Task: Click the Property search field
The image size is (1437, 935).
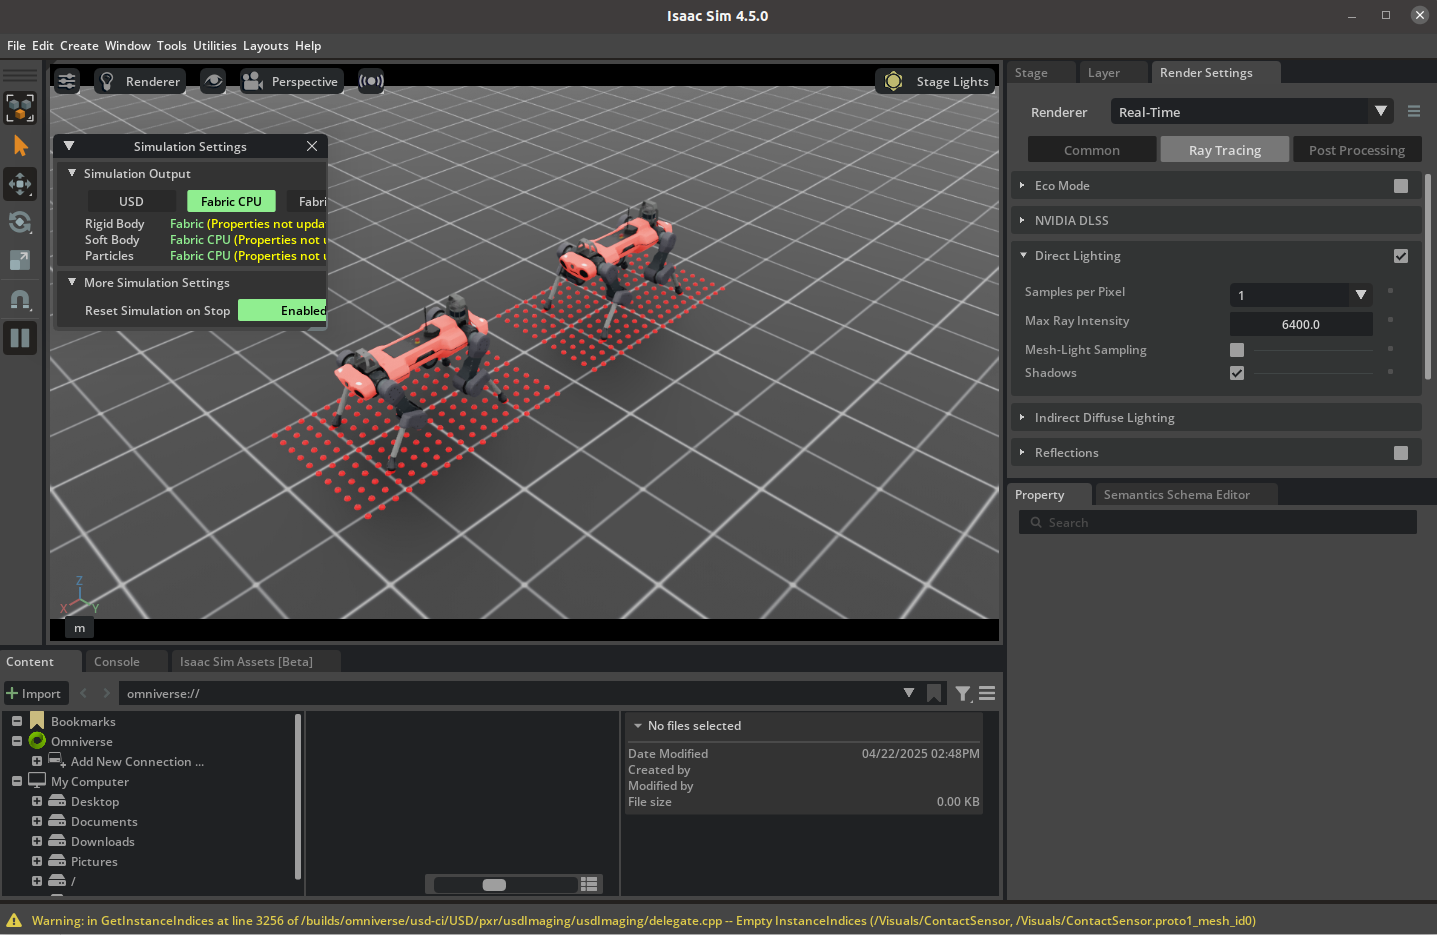Action: tap(1218, 522)
